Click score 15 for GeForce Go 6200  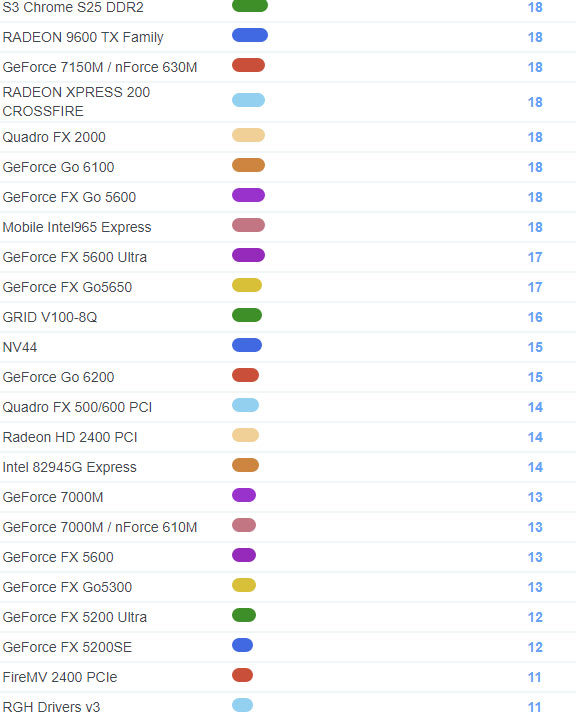coord(535,377)
